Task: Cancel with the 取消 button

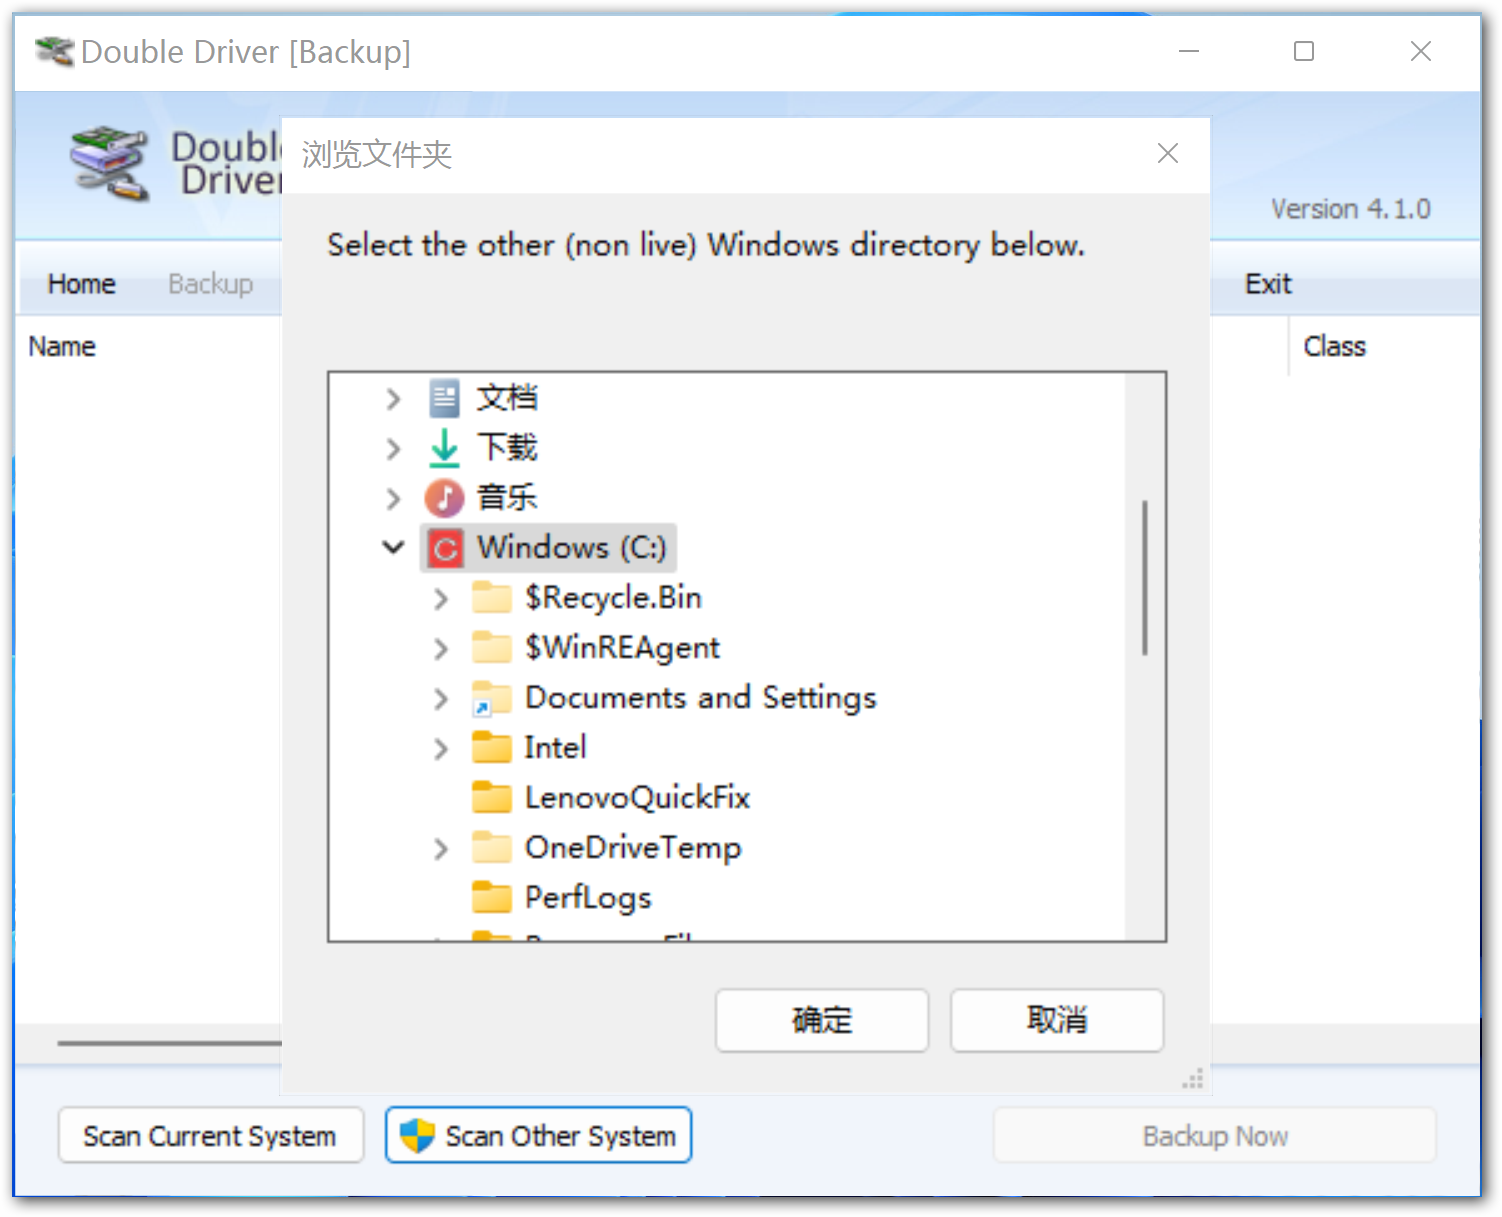Action: pyautogui.click(x=1057, y=1020)
